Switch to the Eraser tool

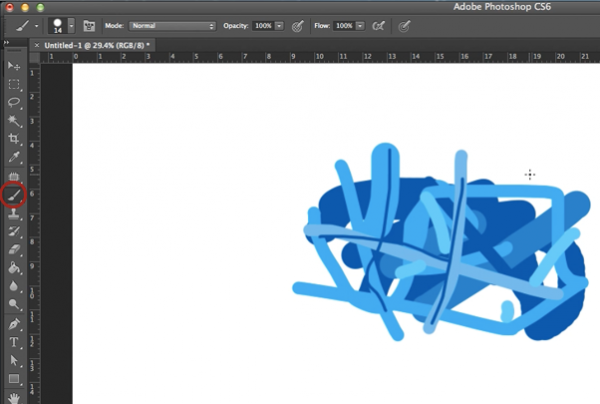pos(14,250)
